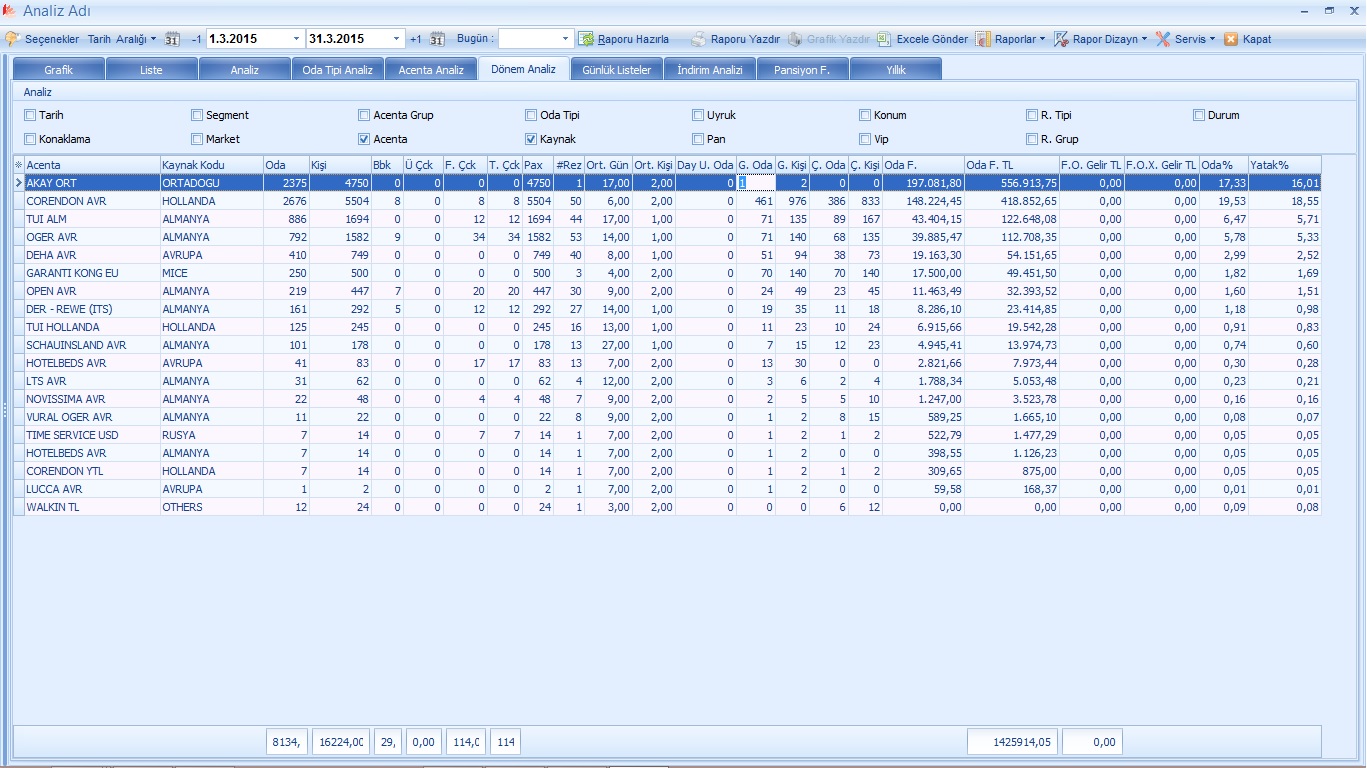Screen dimensions: 1367x768
Task: Open the İndirim Analizi tab
Action: pos(709,70)
